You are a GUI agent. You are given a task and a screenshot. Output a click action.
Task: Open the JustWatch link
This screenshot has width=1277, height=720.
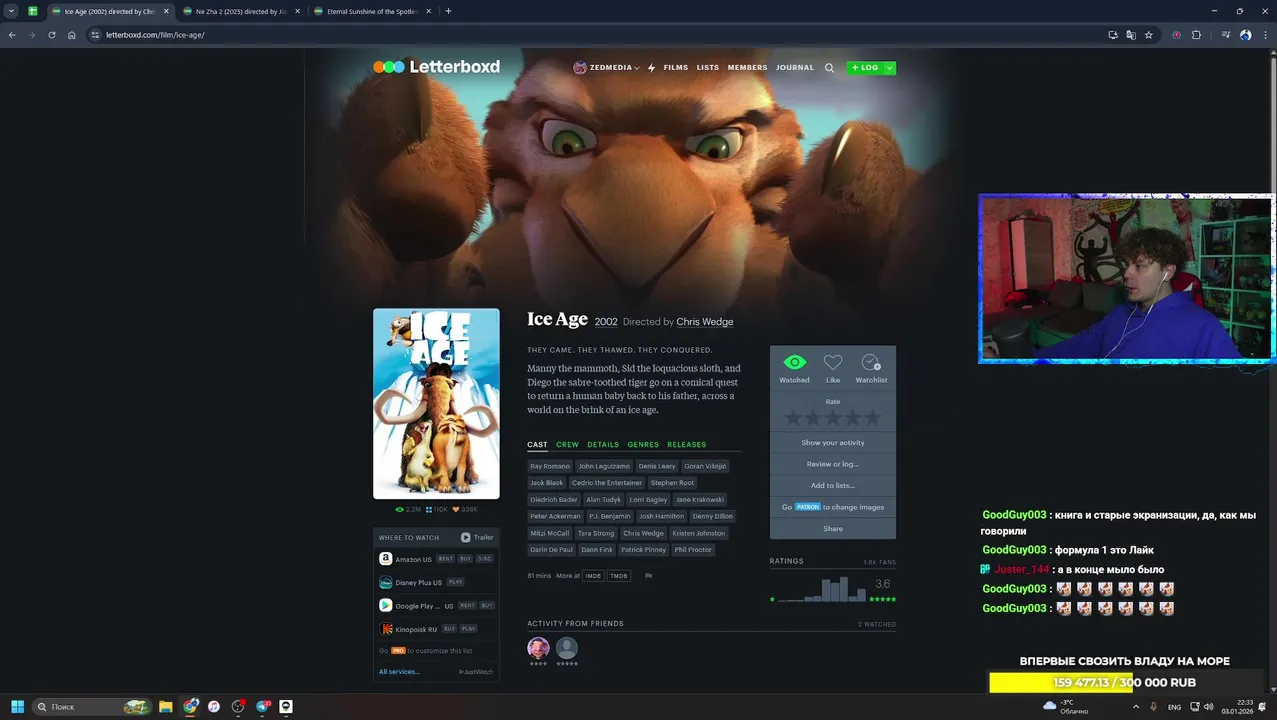point(476,672)
